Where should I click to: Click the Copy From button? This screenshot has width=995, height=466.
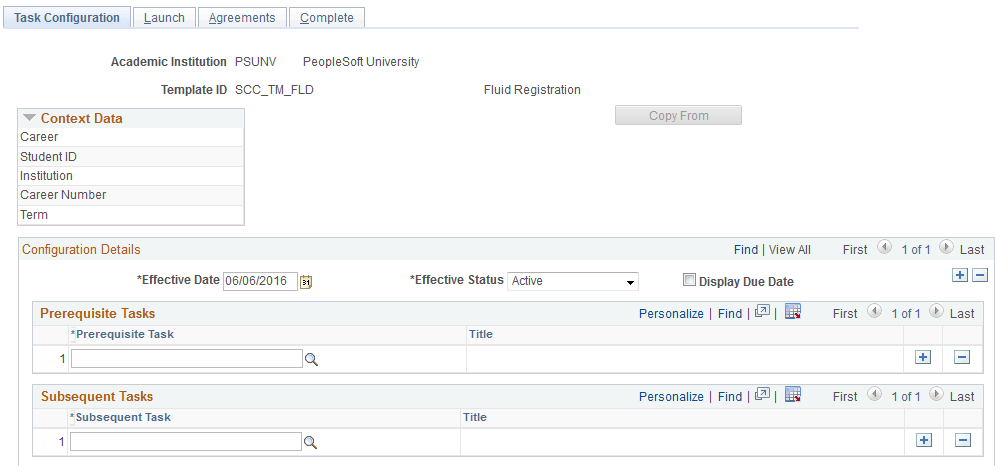tap(678, 116)
